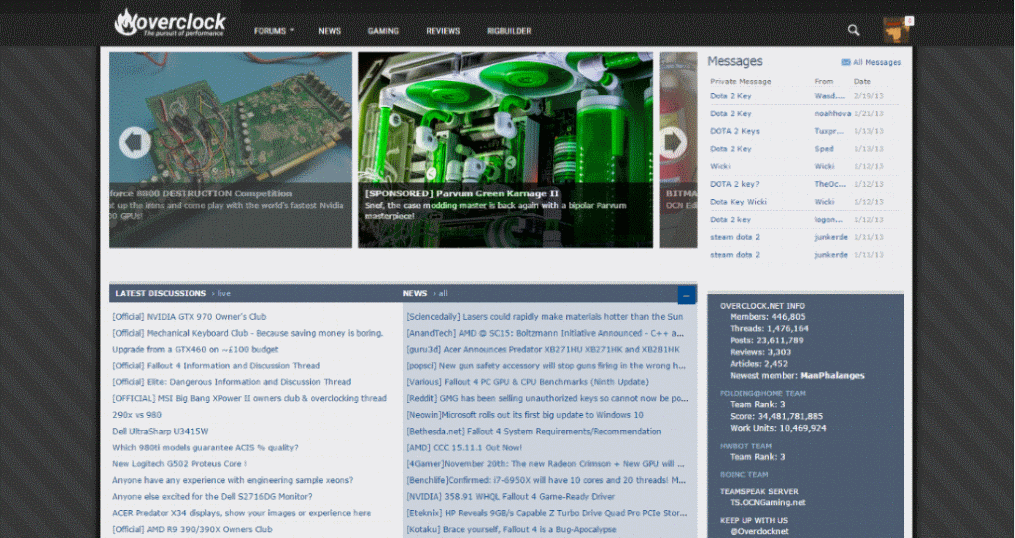Open the @Overclocknet link
The image size is (1015, 538).
[x=759, y=532]
